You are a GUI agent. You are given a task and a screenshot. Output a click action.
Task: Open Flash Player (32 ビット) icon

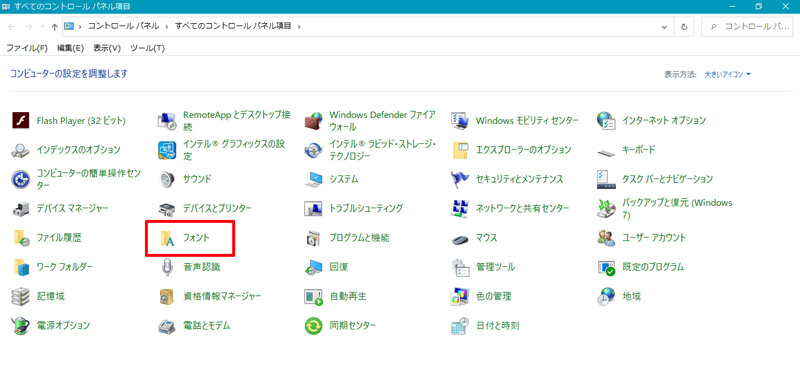21,121
